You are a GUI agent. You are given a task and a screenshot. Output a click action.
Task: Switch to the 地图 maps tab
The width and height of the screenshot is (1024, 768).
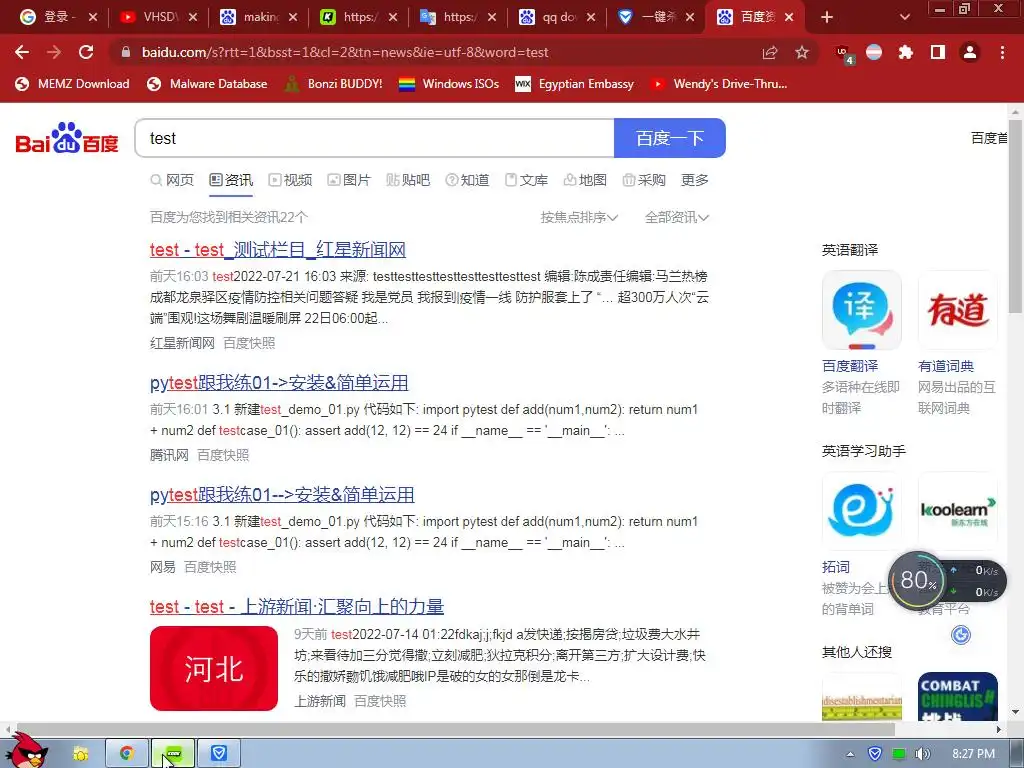(x=585, y=180)
